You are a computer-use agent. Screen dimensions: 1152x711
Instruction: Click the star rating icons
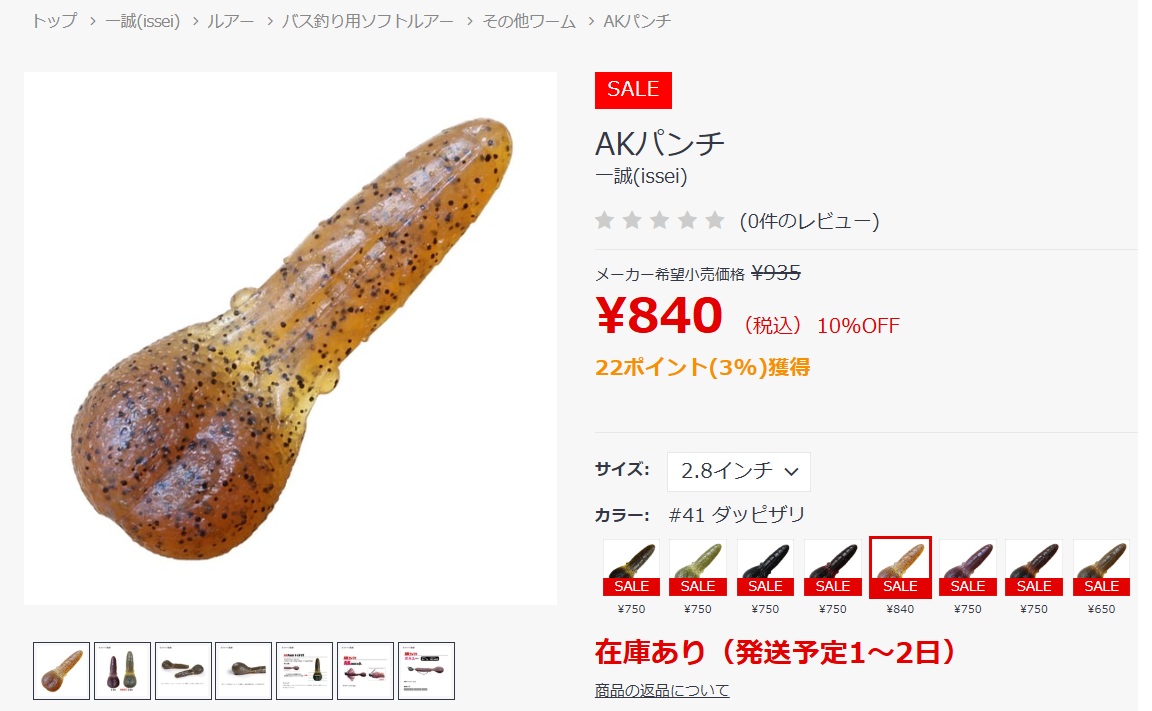click(x=660, y=220)
